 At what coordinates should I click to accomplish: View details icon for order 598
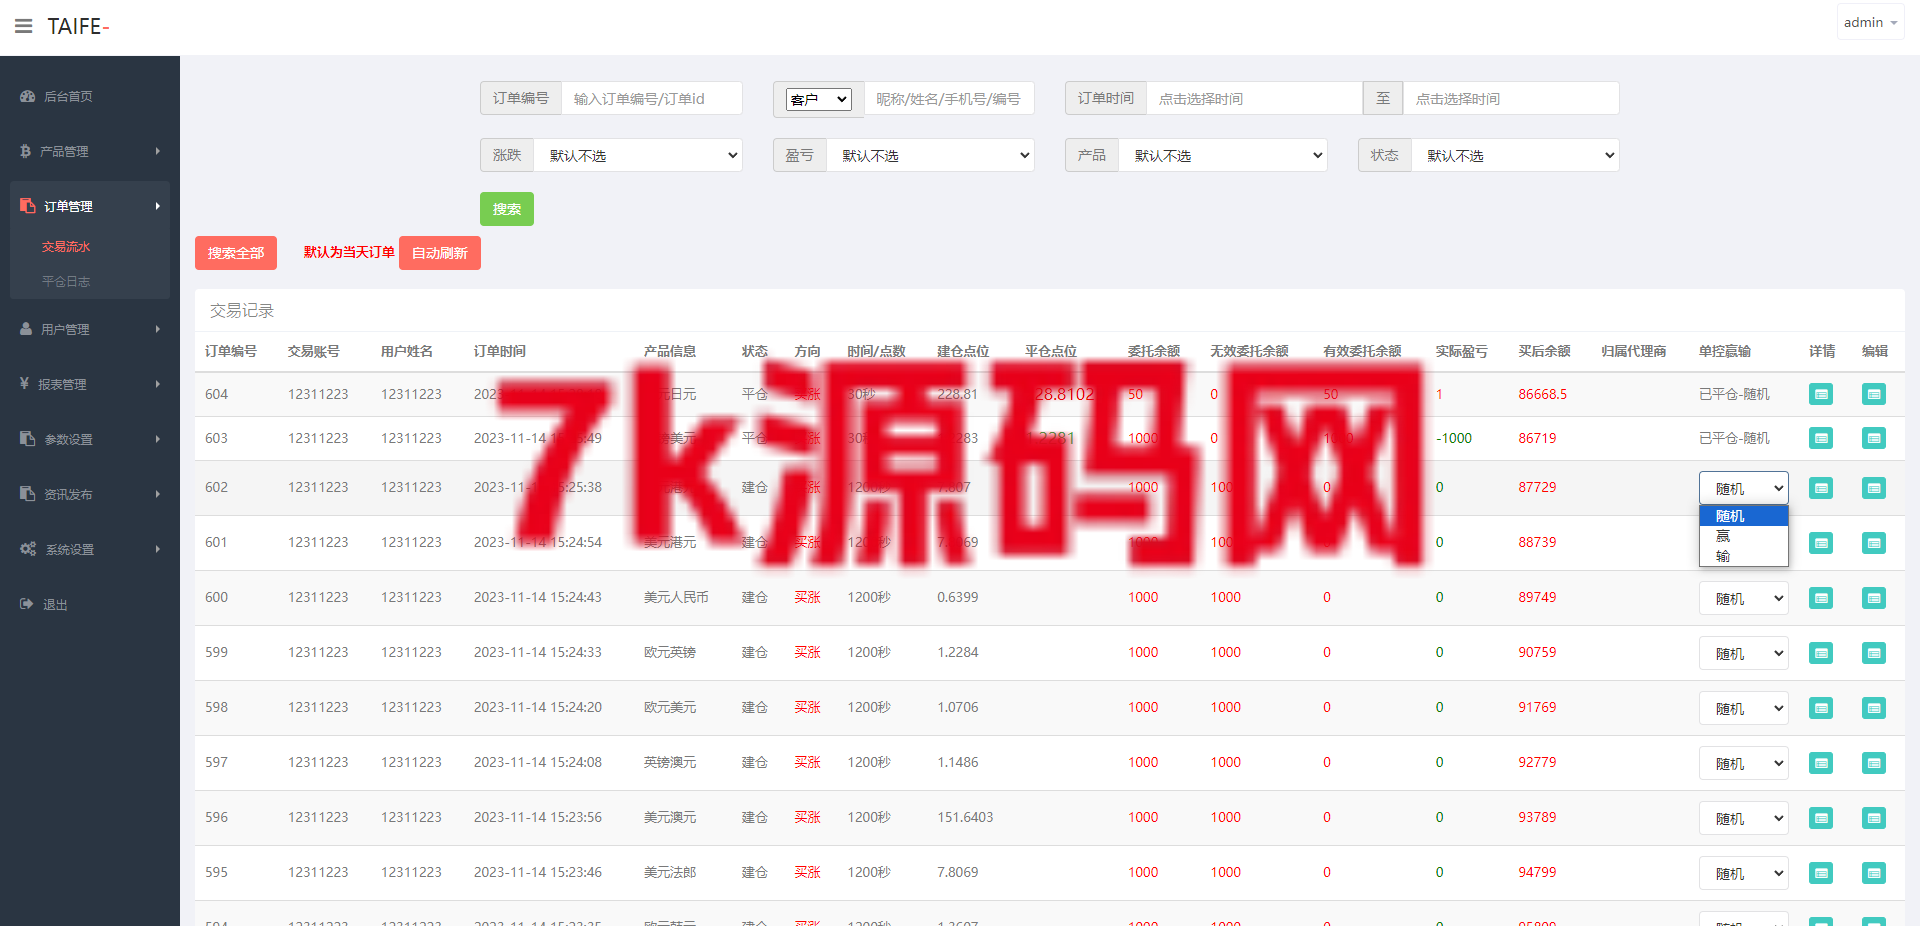[x=1821, y=708]
